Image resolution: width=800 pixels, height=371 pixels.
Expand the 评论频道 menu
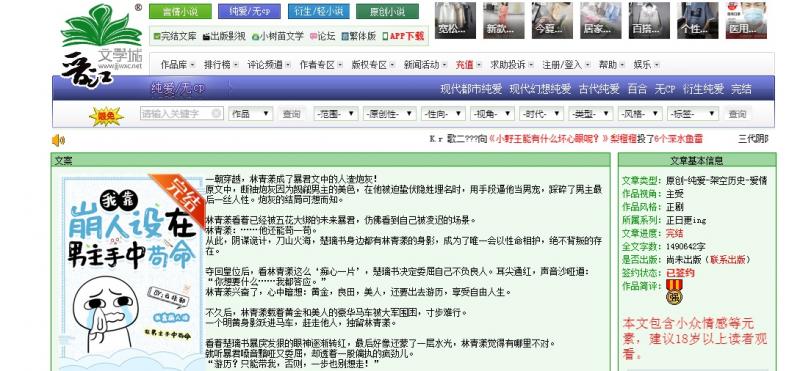[x=269, y=65]
